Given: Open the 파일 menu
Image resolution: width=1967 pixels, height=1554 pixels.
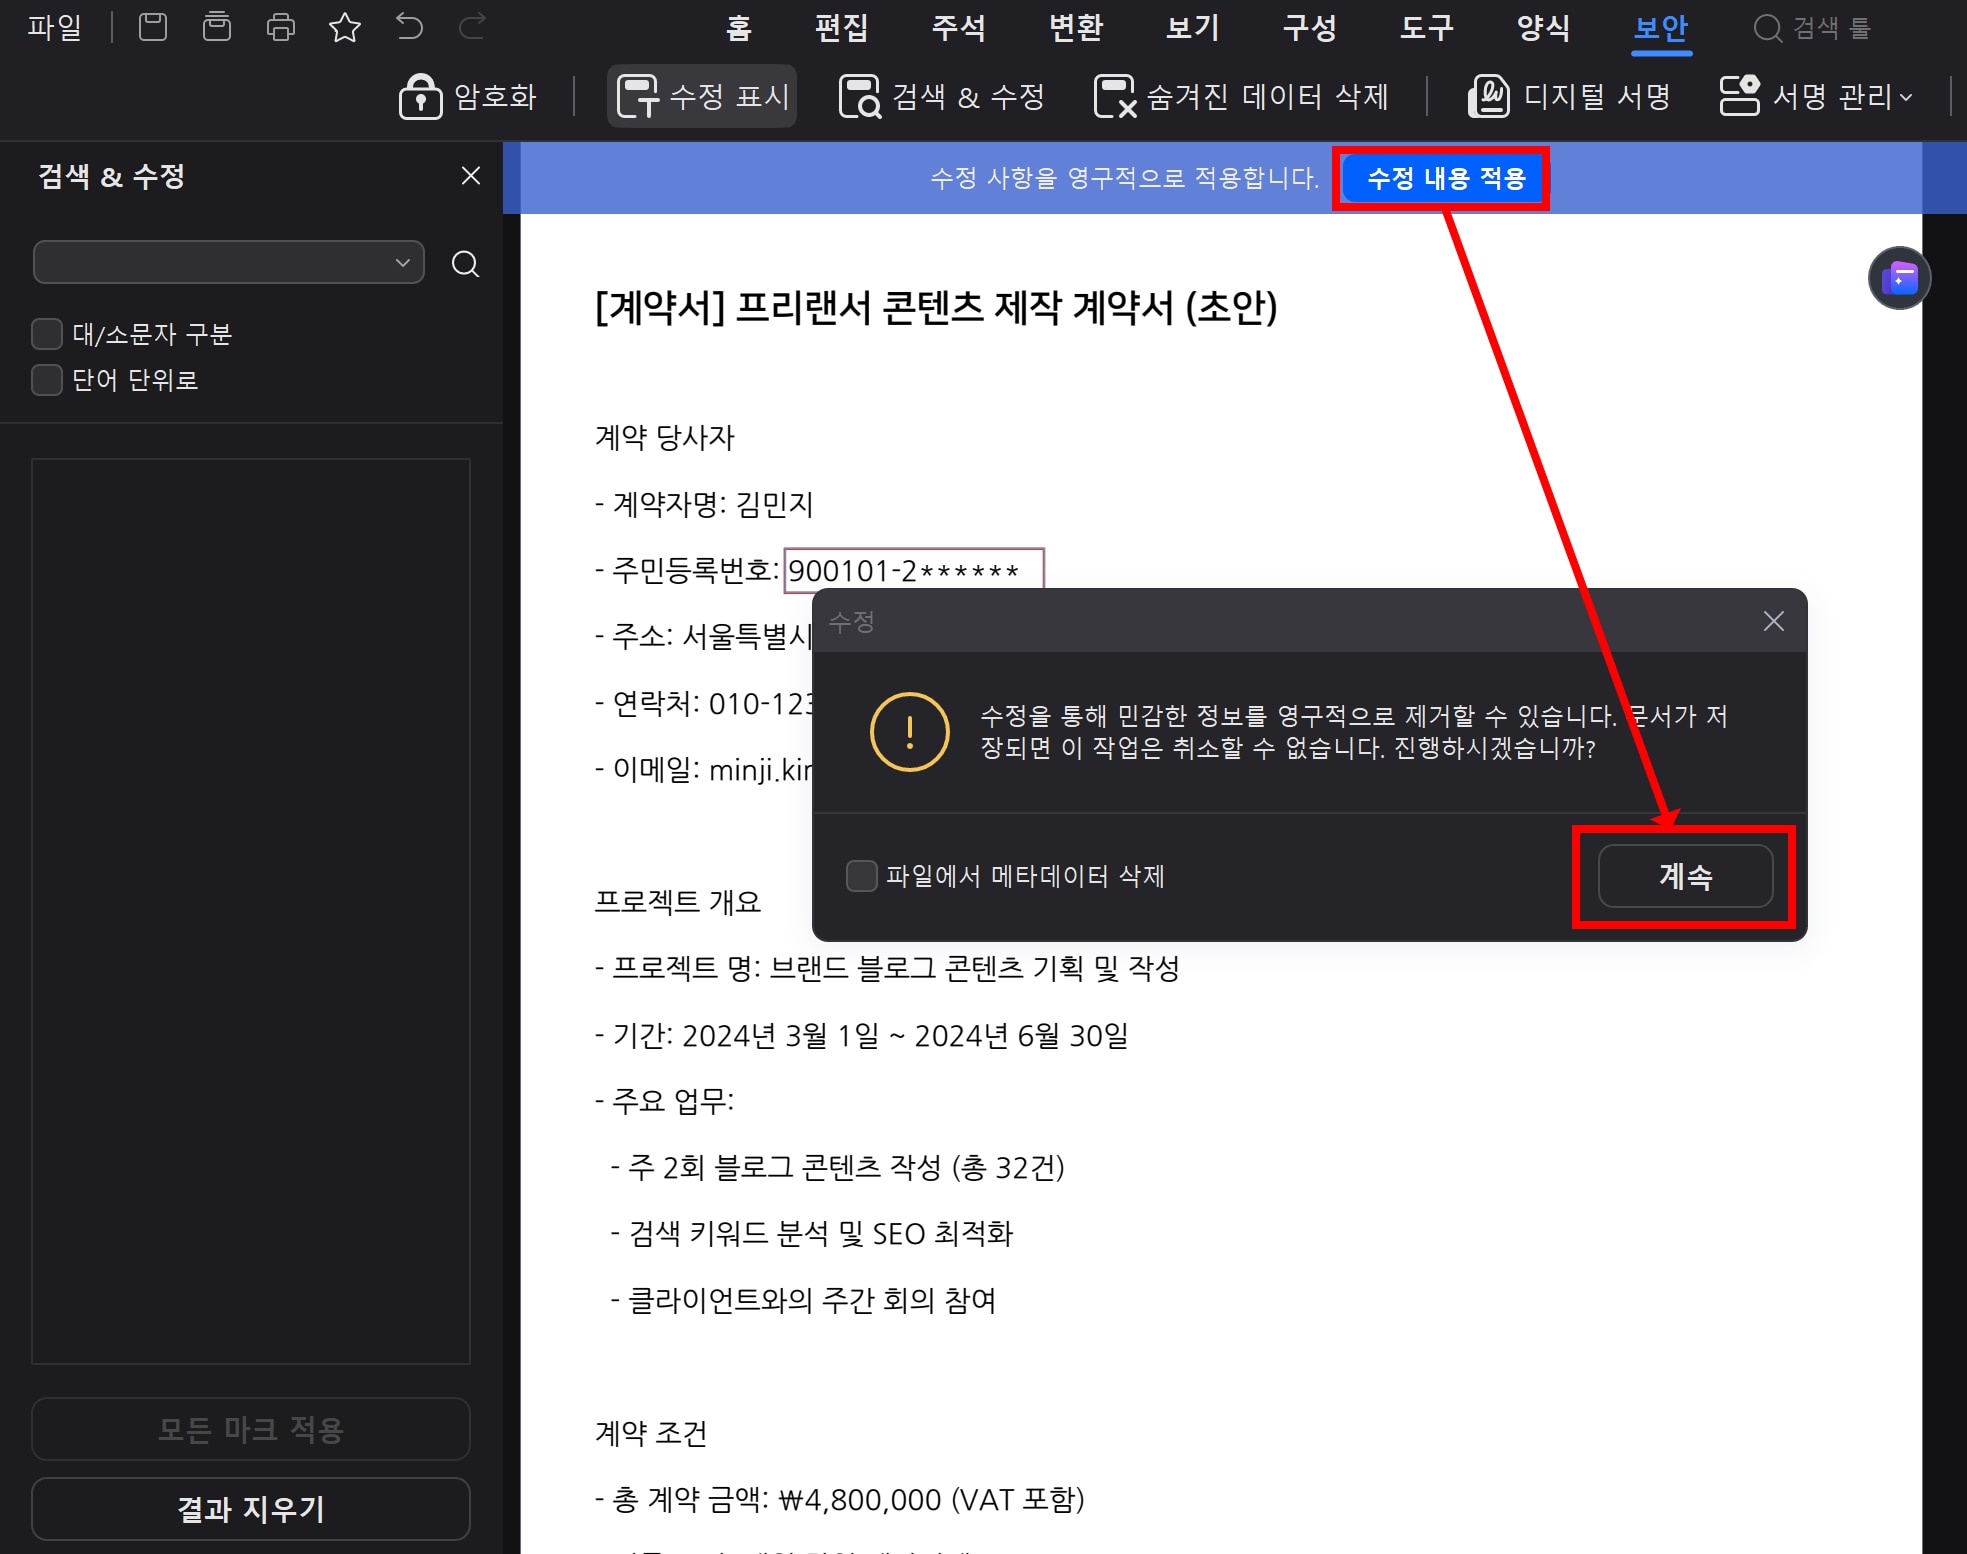Looking at the screenshot, I should 55,27.
